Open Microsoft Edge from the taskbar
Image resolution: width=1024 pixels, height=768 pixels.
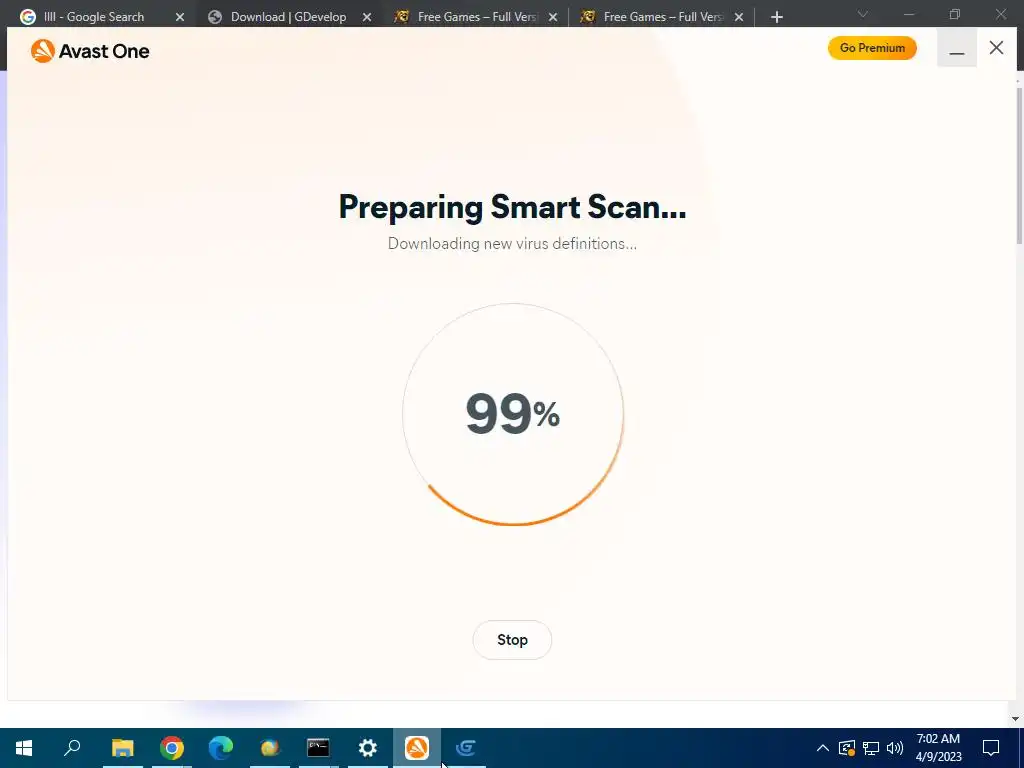pyautogui.click(x=221, y=748)
